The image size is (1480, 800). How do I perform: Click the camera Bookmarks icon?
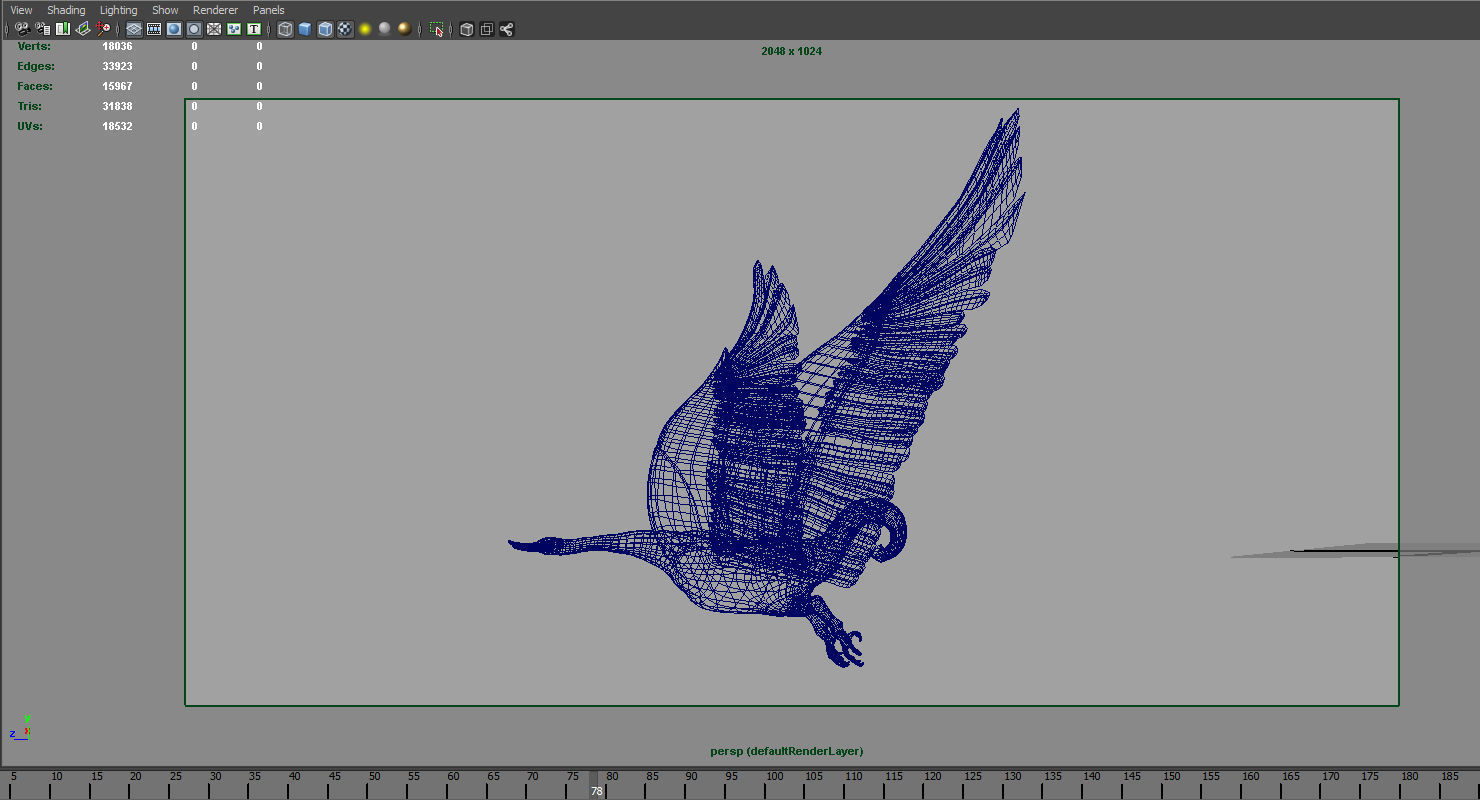coord(63,29)
